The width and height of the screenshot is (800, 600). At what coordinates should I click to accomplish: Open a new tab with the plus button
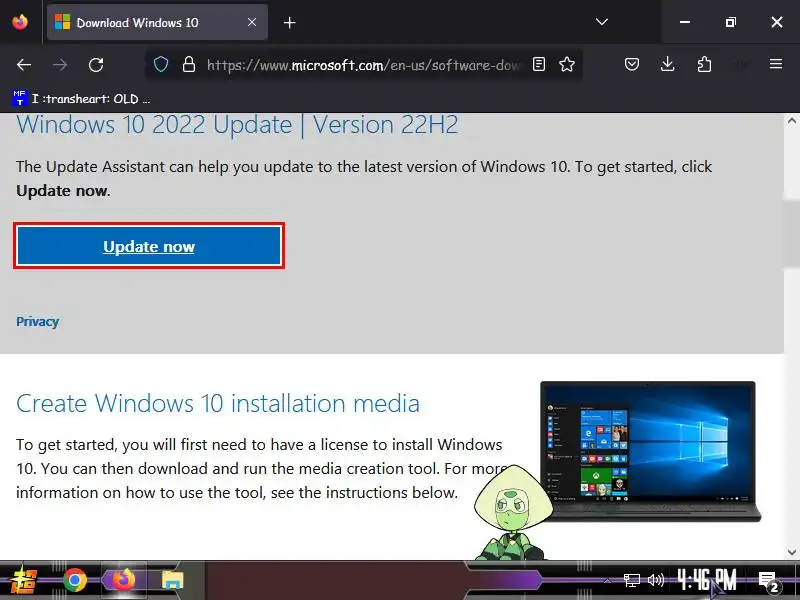[x=289, y=22]
